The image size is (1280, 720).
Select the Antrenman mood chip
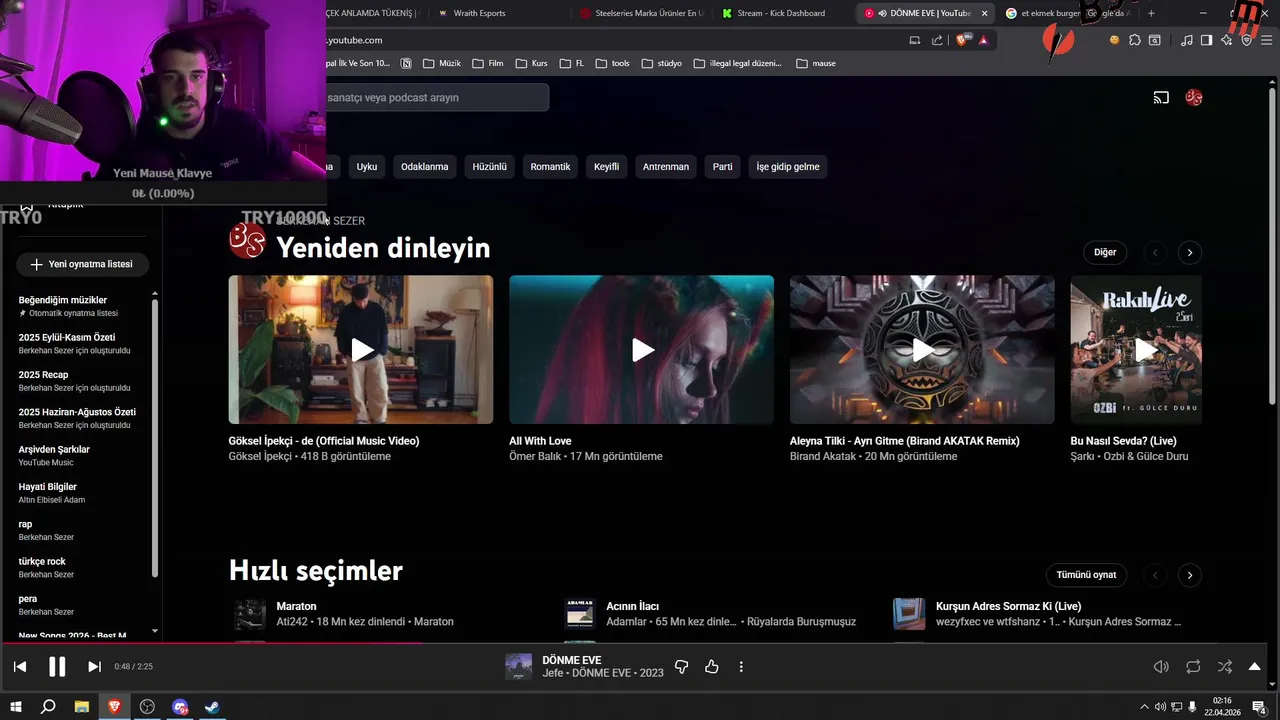click(666, 167)
